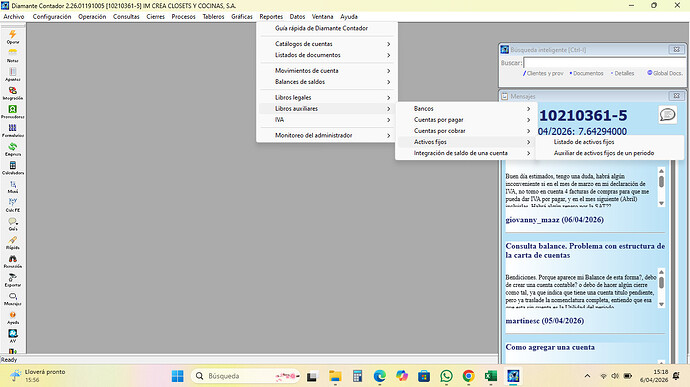690x387 pixels.
Task: Expand Monitoreo del administrador submenu
Action: tap(327, 135)
